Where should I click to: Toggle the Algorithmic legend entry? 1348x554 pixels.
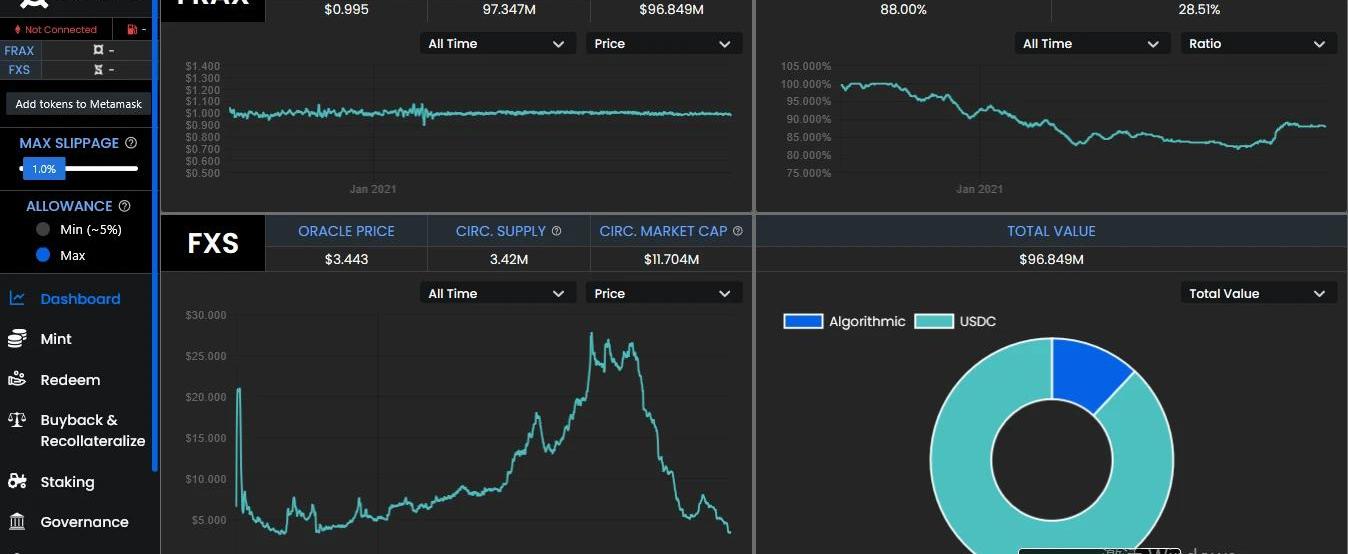[x=845, y=321]
